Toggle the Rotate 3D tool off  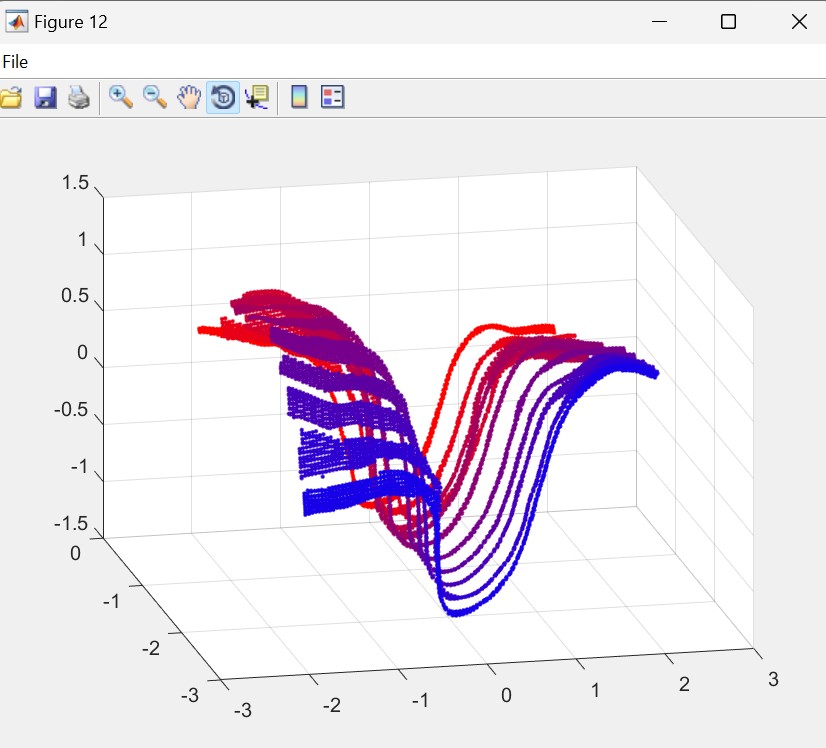coord(223,97)
